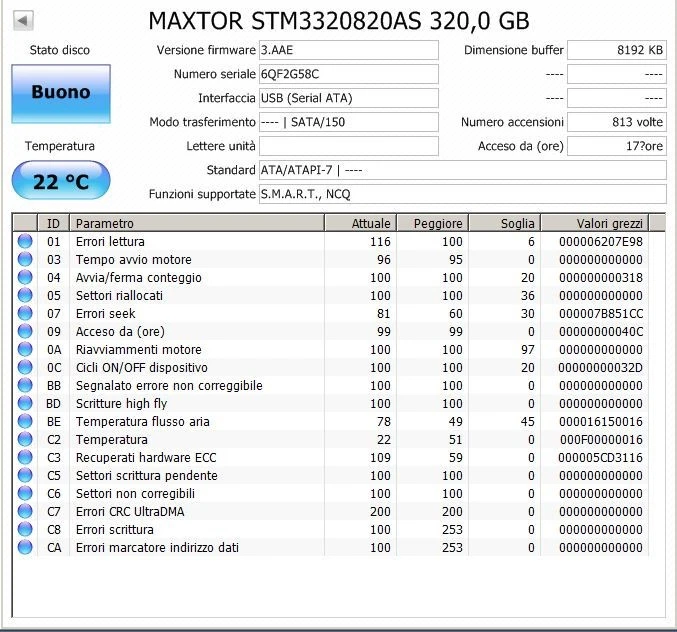Sort by the Parametro column header
Image resolution: width=677 pixels, height=632 pixels.
click(197, 223)
